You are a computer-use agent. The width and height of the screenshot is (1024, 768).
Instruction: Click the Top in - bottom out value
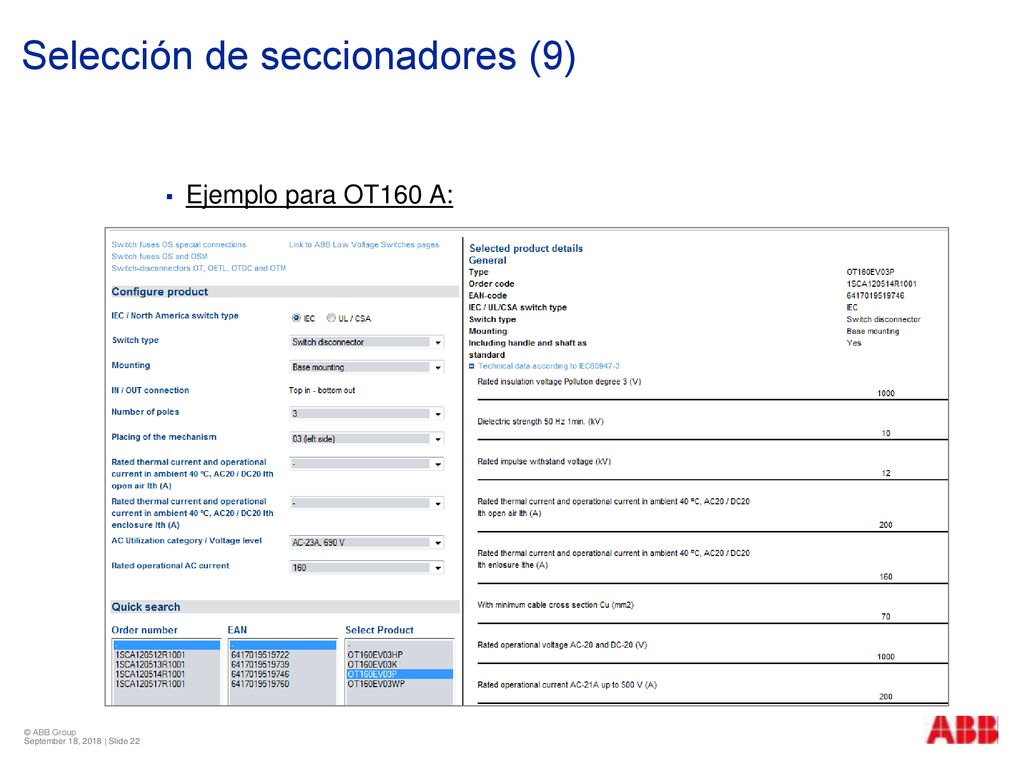click(x=322, y=391)
